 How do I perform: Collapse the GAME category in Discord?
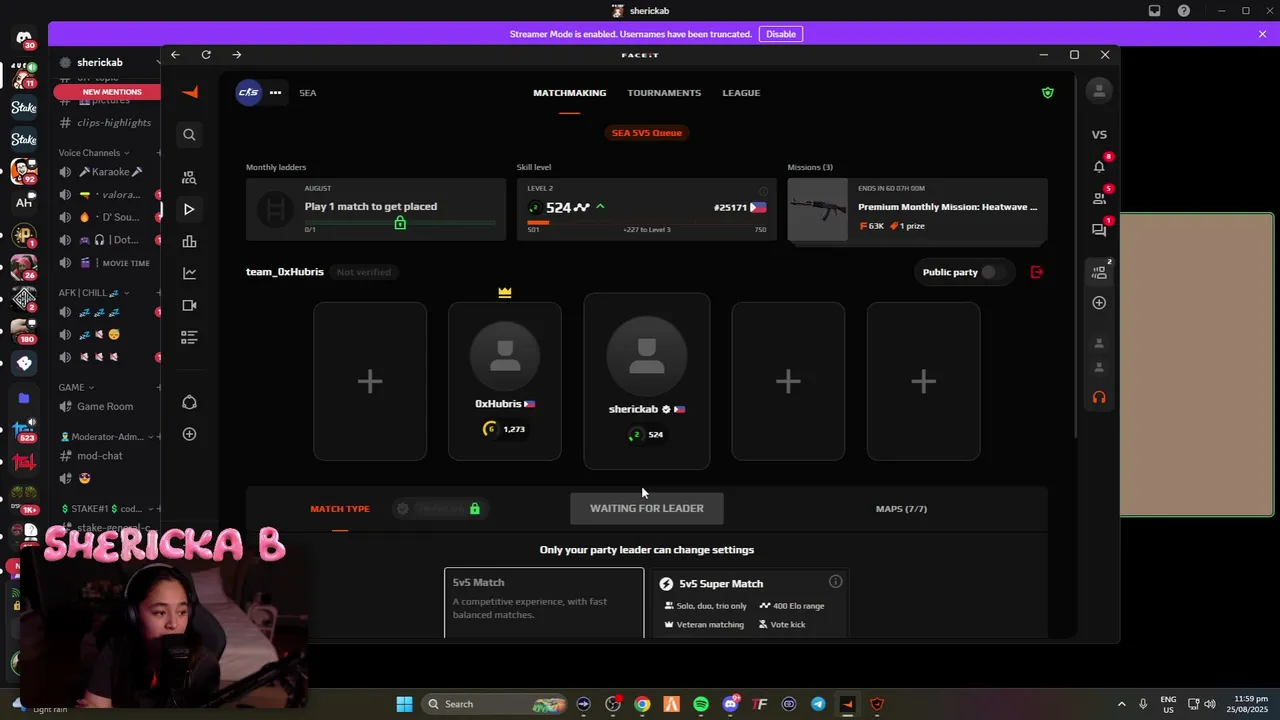tap(76, 387)
